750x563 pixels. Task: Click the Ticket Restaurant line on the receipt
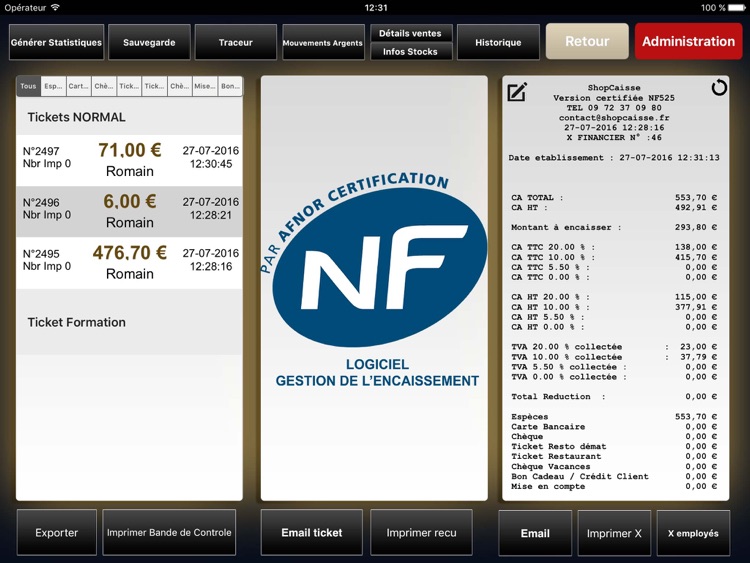(x=614, y=456)
